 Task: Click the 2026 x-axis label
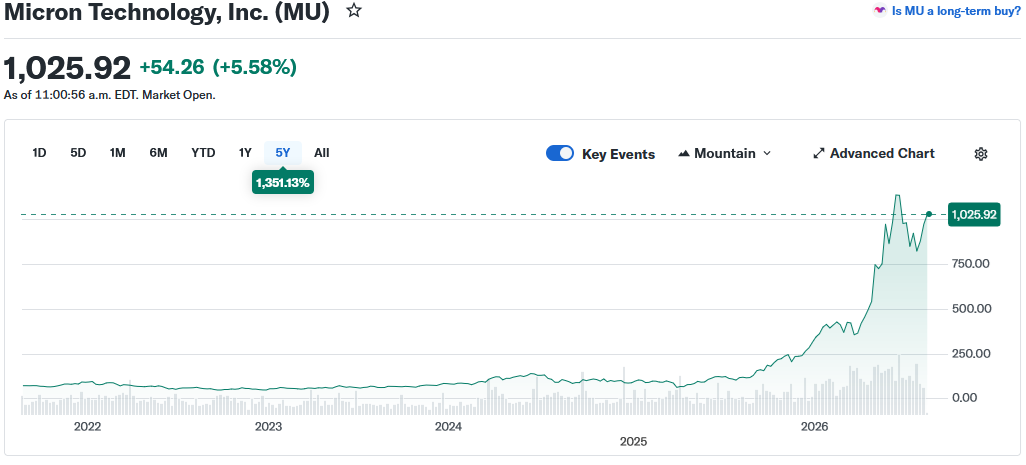pyautogui.click(x=815, y=427)
